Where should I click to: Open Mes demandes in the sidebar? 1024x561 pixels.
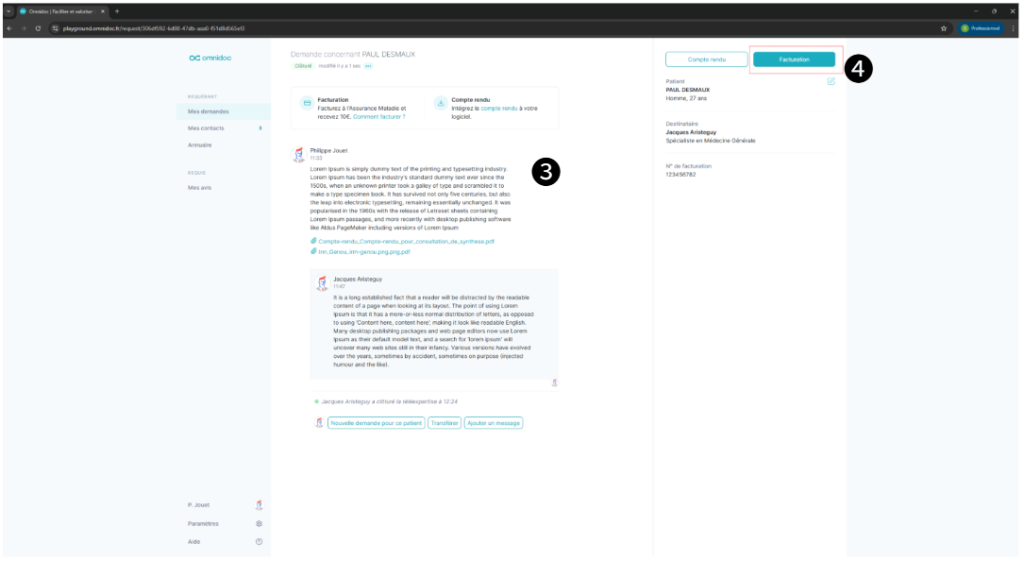coord(208,111)
